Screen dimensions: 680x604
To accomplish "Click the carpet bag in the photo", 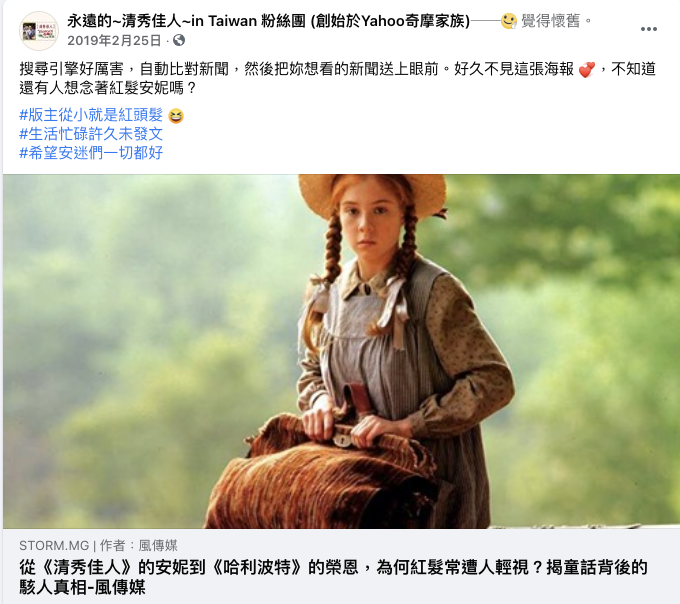I will click(x=332, y=470).
